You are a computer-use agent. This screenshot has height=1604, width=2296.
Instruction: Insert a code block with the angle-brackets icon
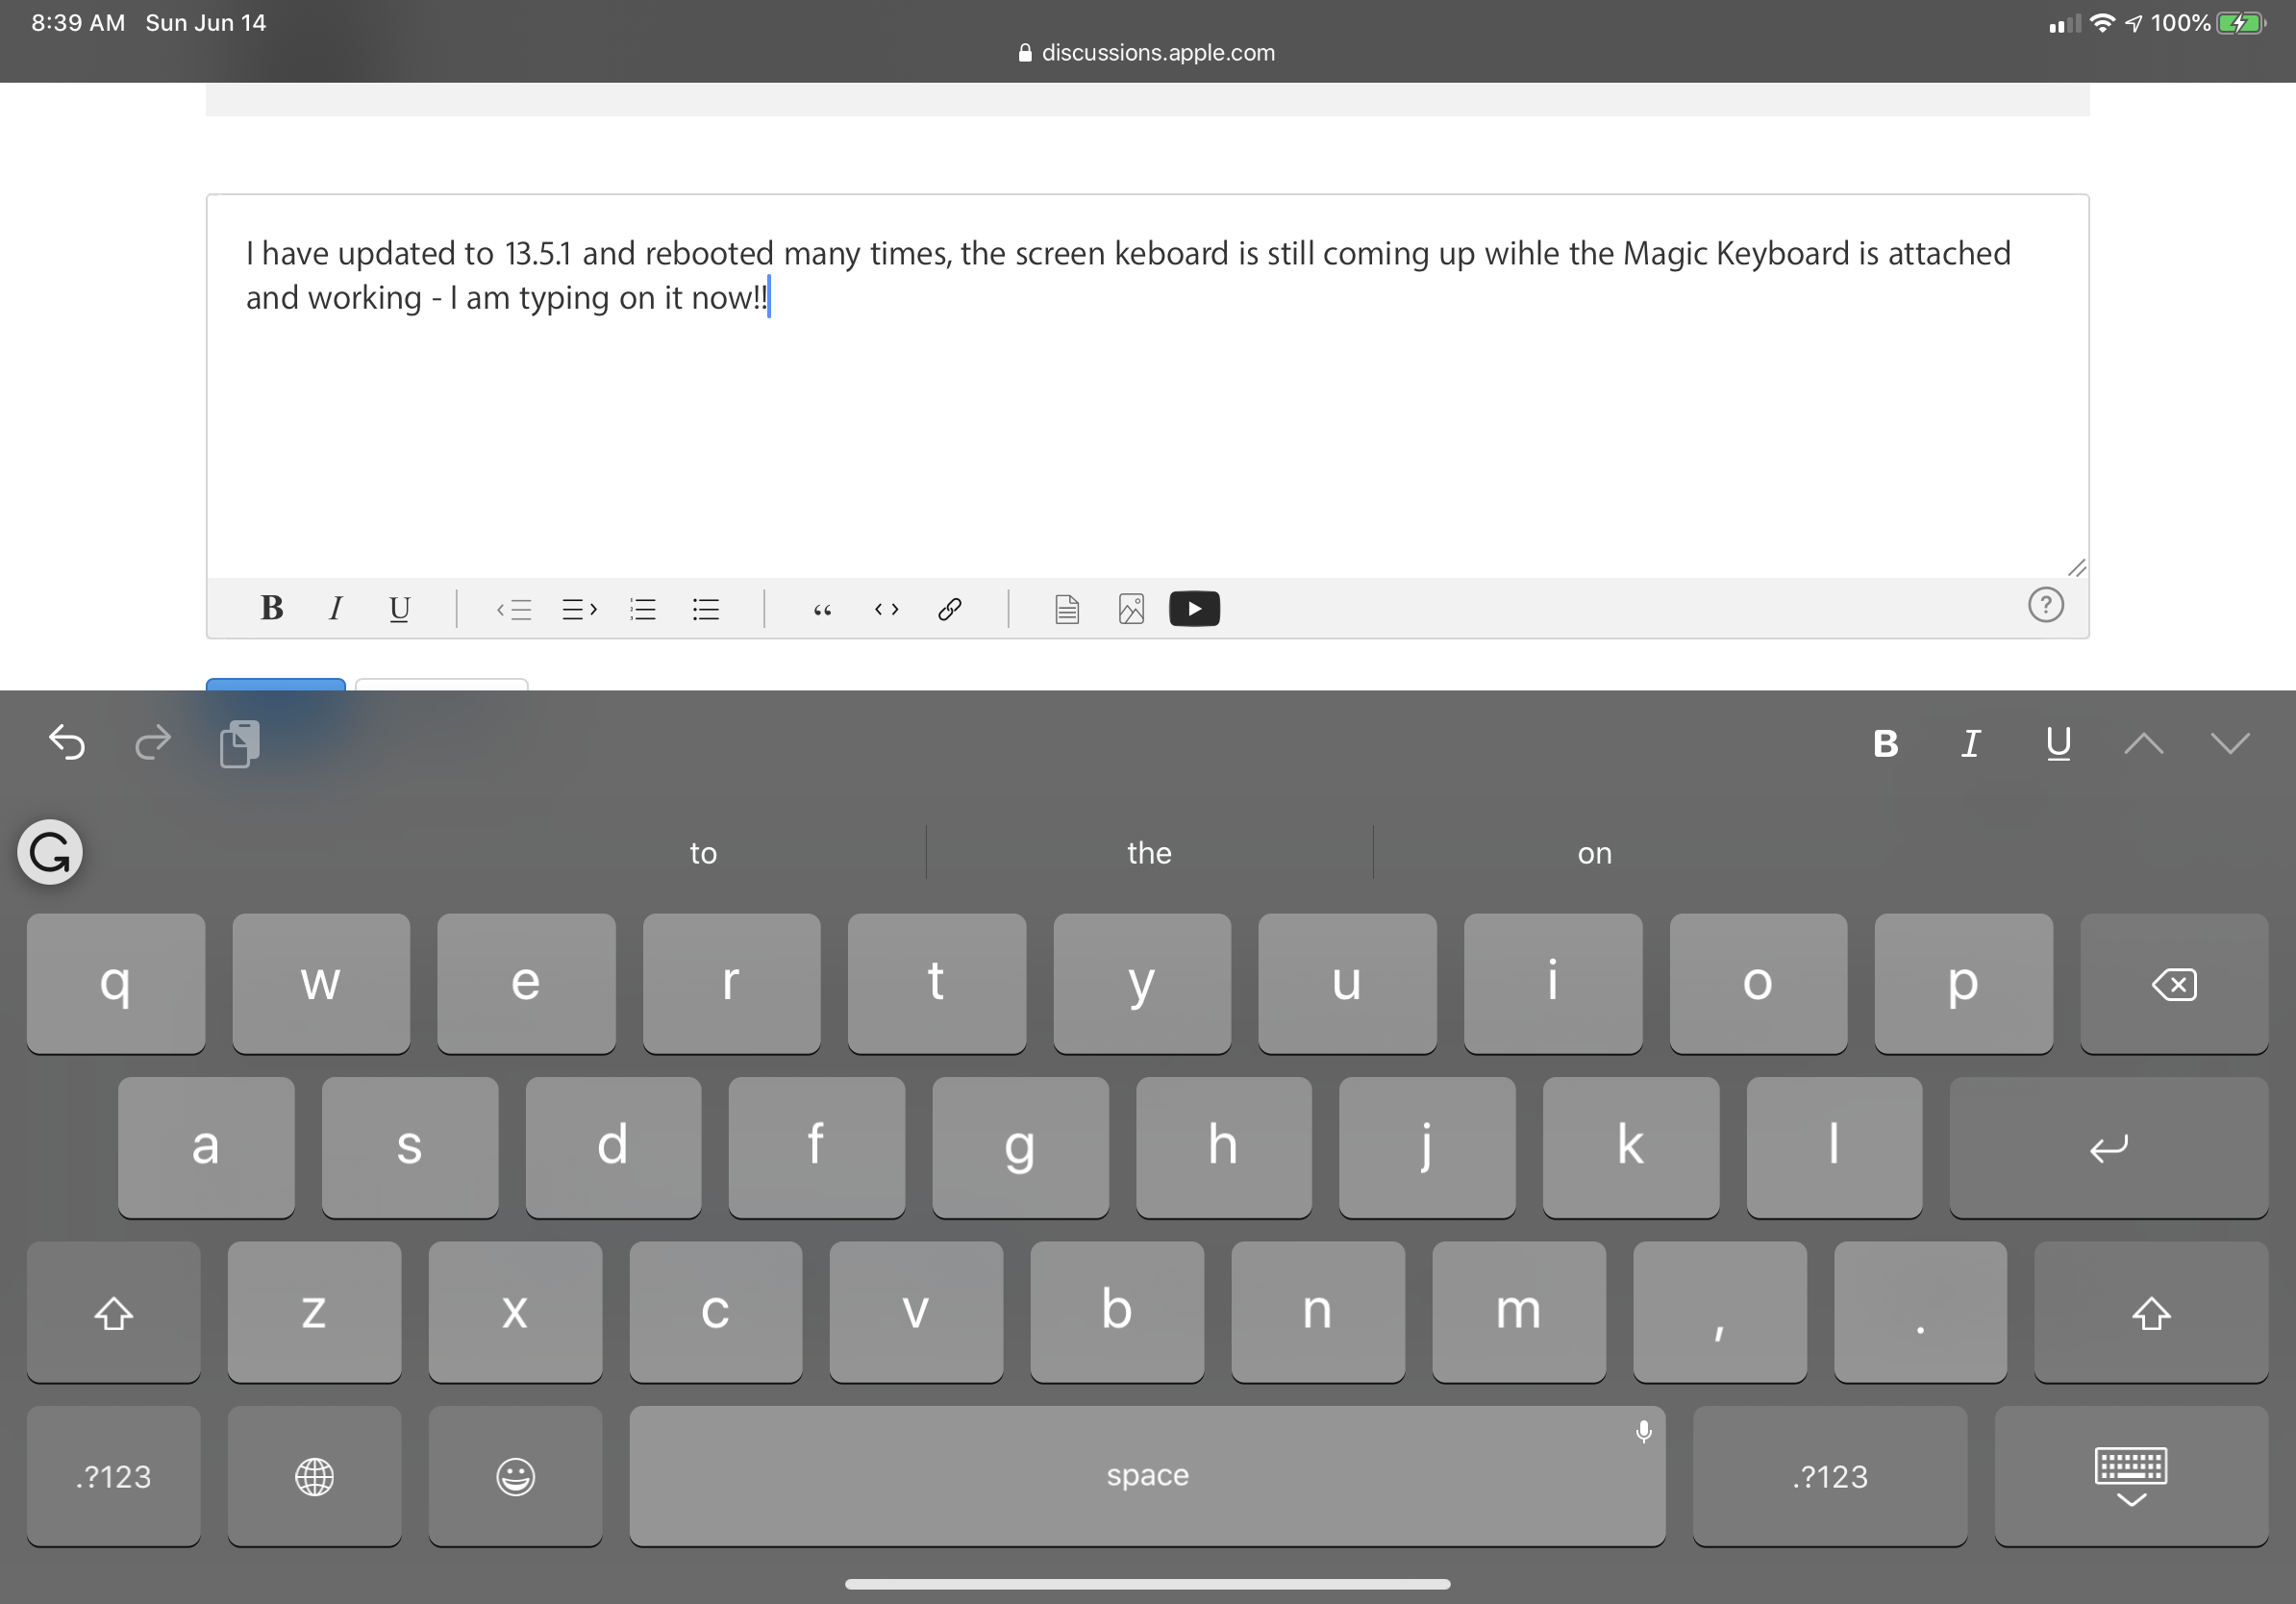[x=886, y=609]
